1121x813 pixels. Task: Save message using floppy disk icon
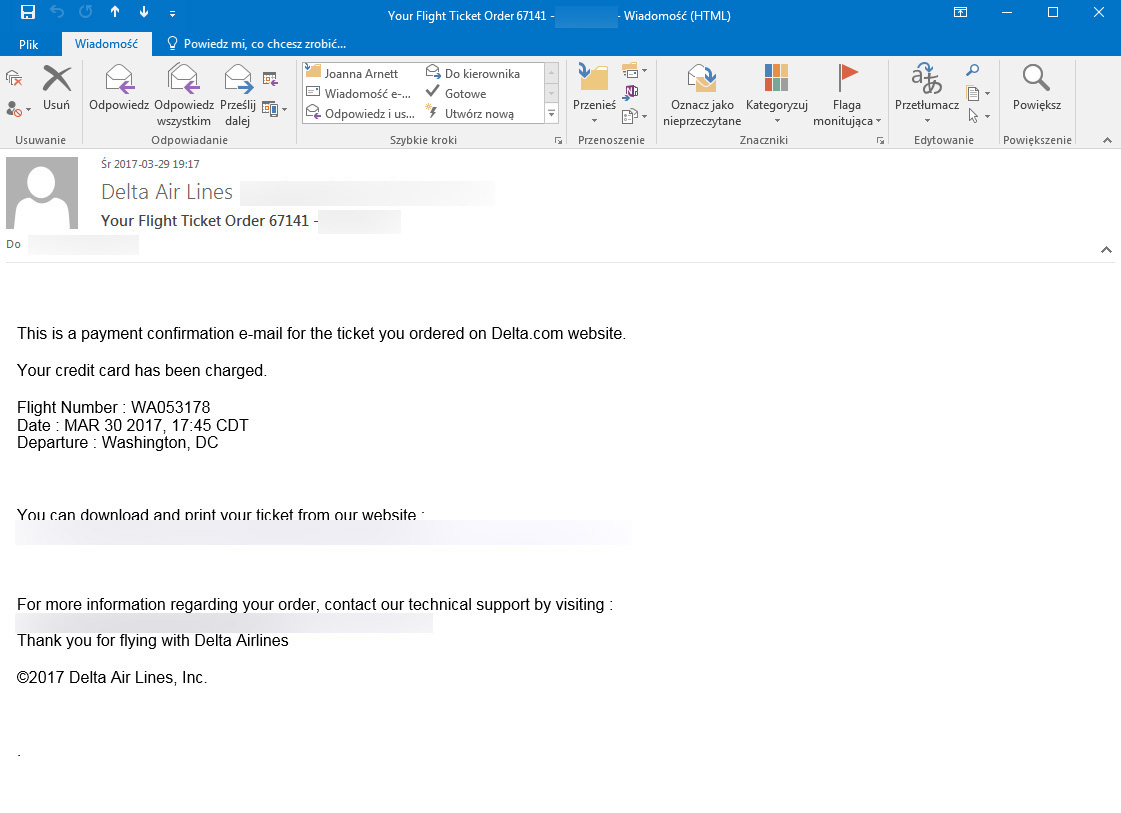[x=28, y=14]
